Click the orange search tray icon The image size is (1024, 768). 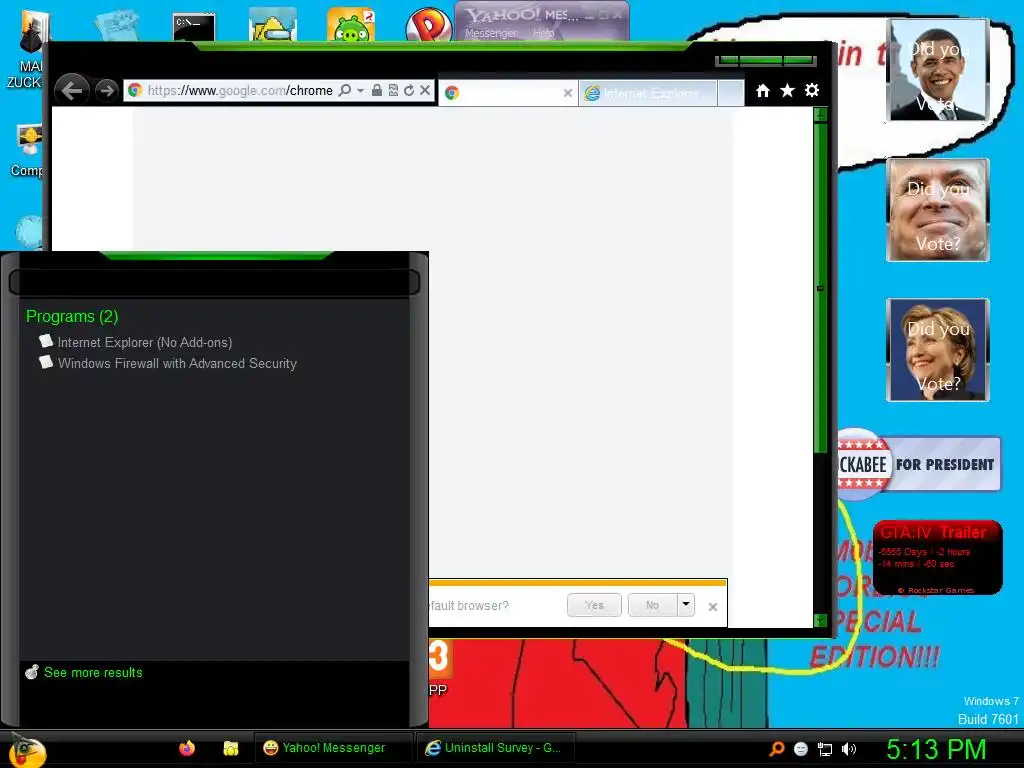(776, 748)
